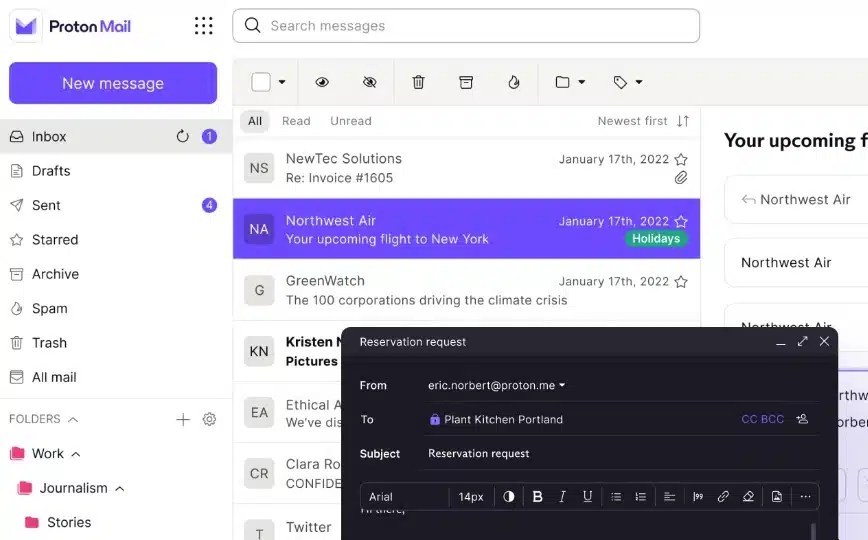Star the GreenWatch message
This screenshot has width=868, height=540.
681,282
